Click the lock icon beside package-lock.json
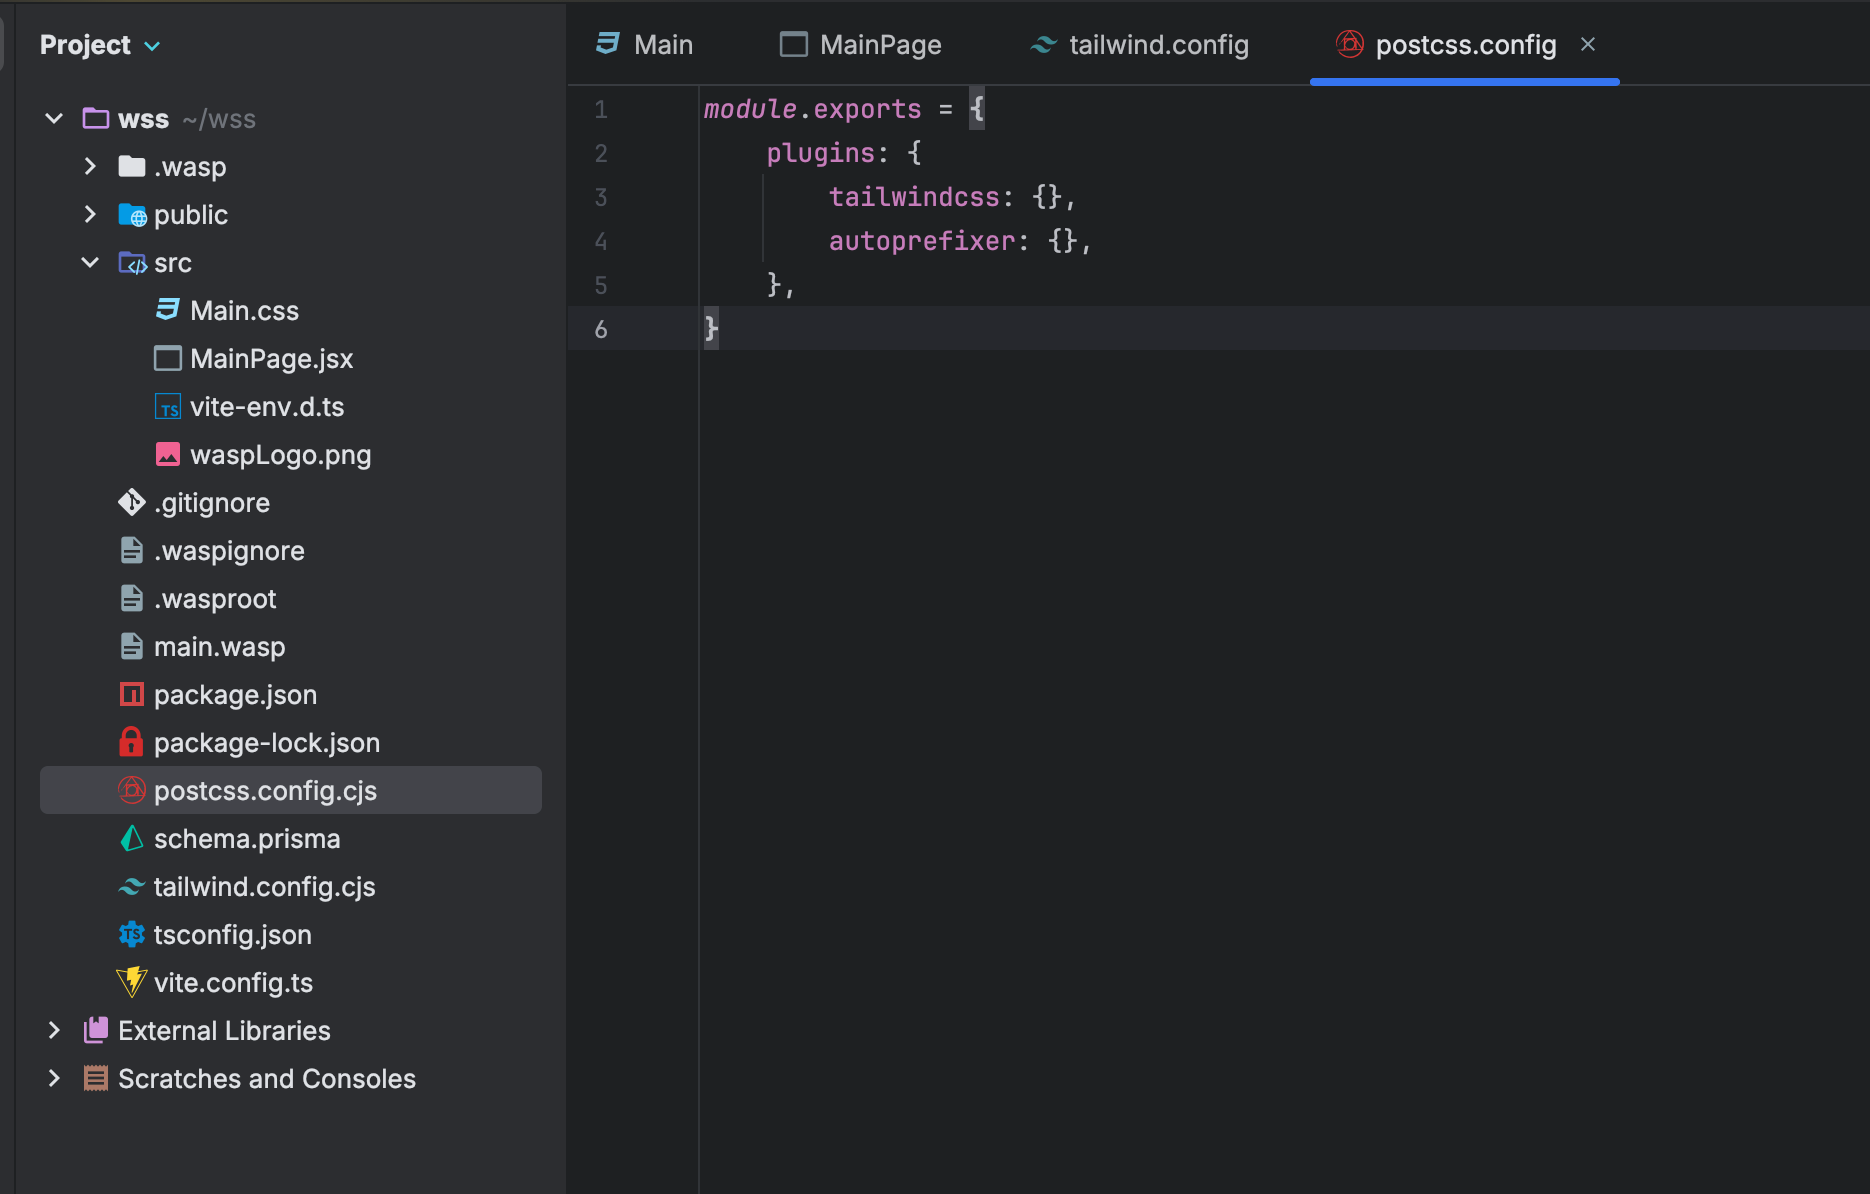Image resolution: width=1870 pixels, height=1194 pixels. pos(132,742)
